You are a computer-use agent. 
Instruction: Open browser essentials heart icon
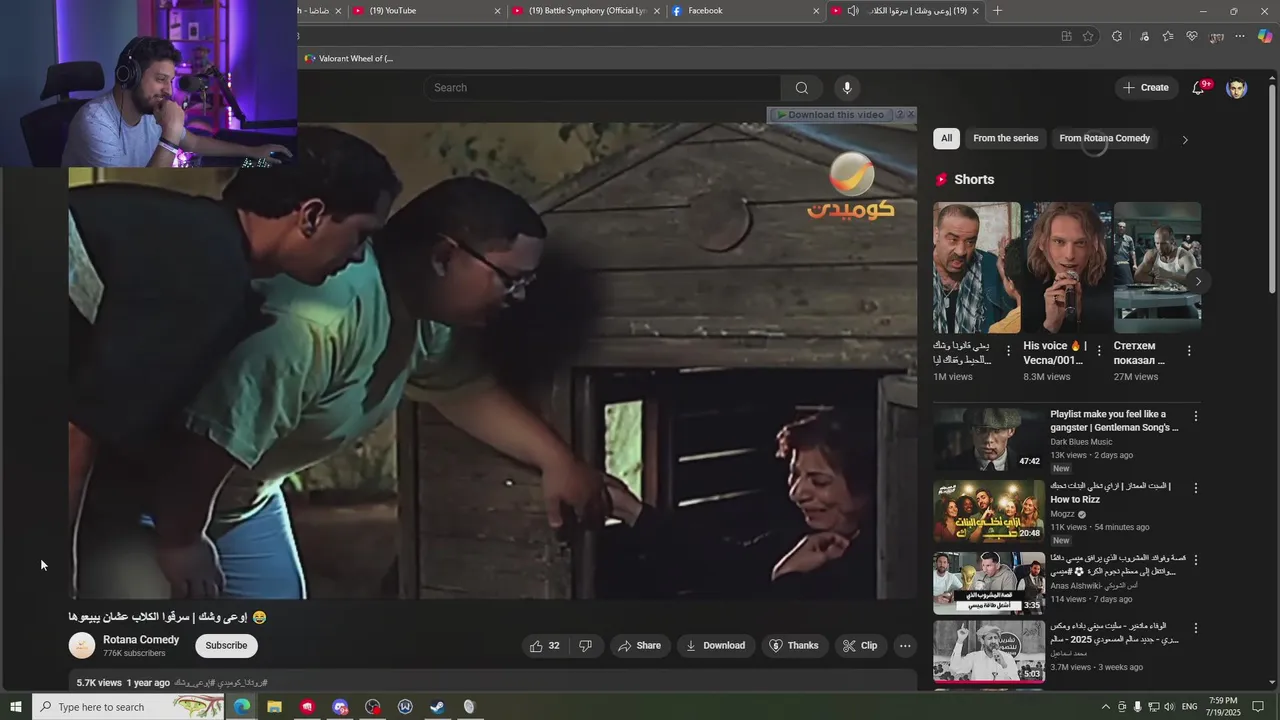[x=1192, y=36]
